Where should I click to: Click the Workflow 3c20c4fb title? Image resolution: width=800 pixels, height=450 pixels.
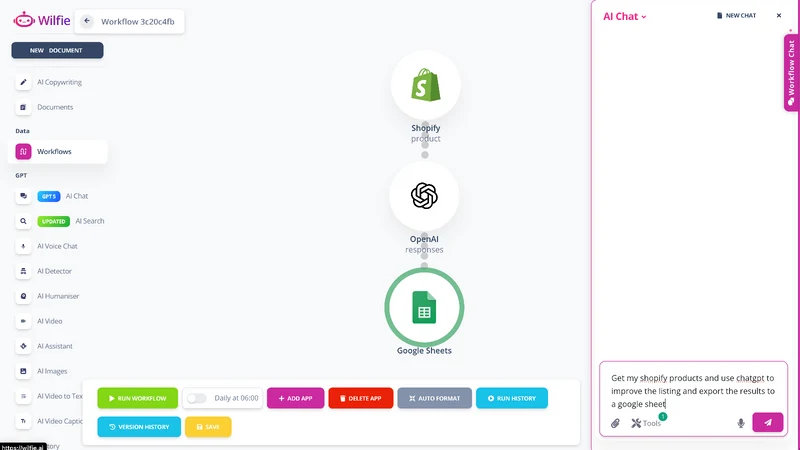point(138,21)
